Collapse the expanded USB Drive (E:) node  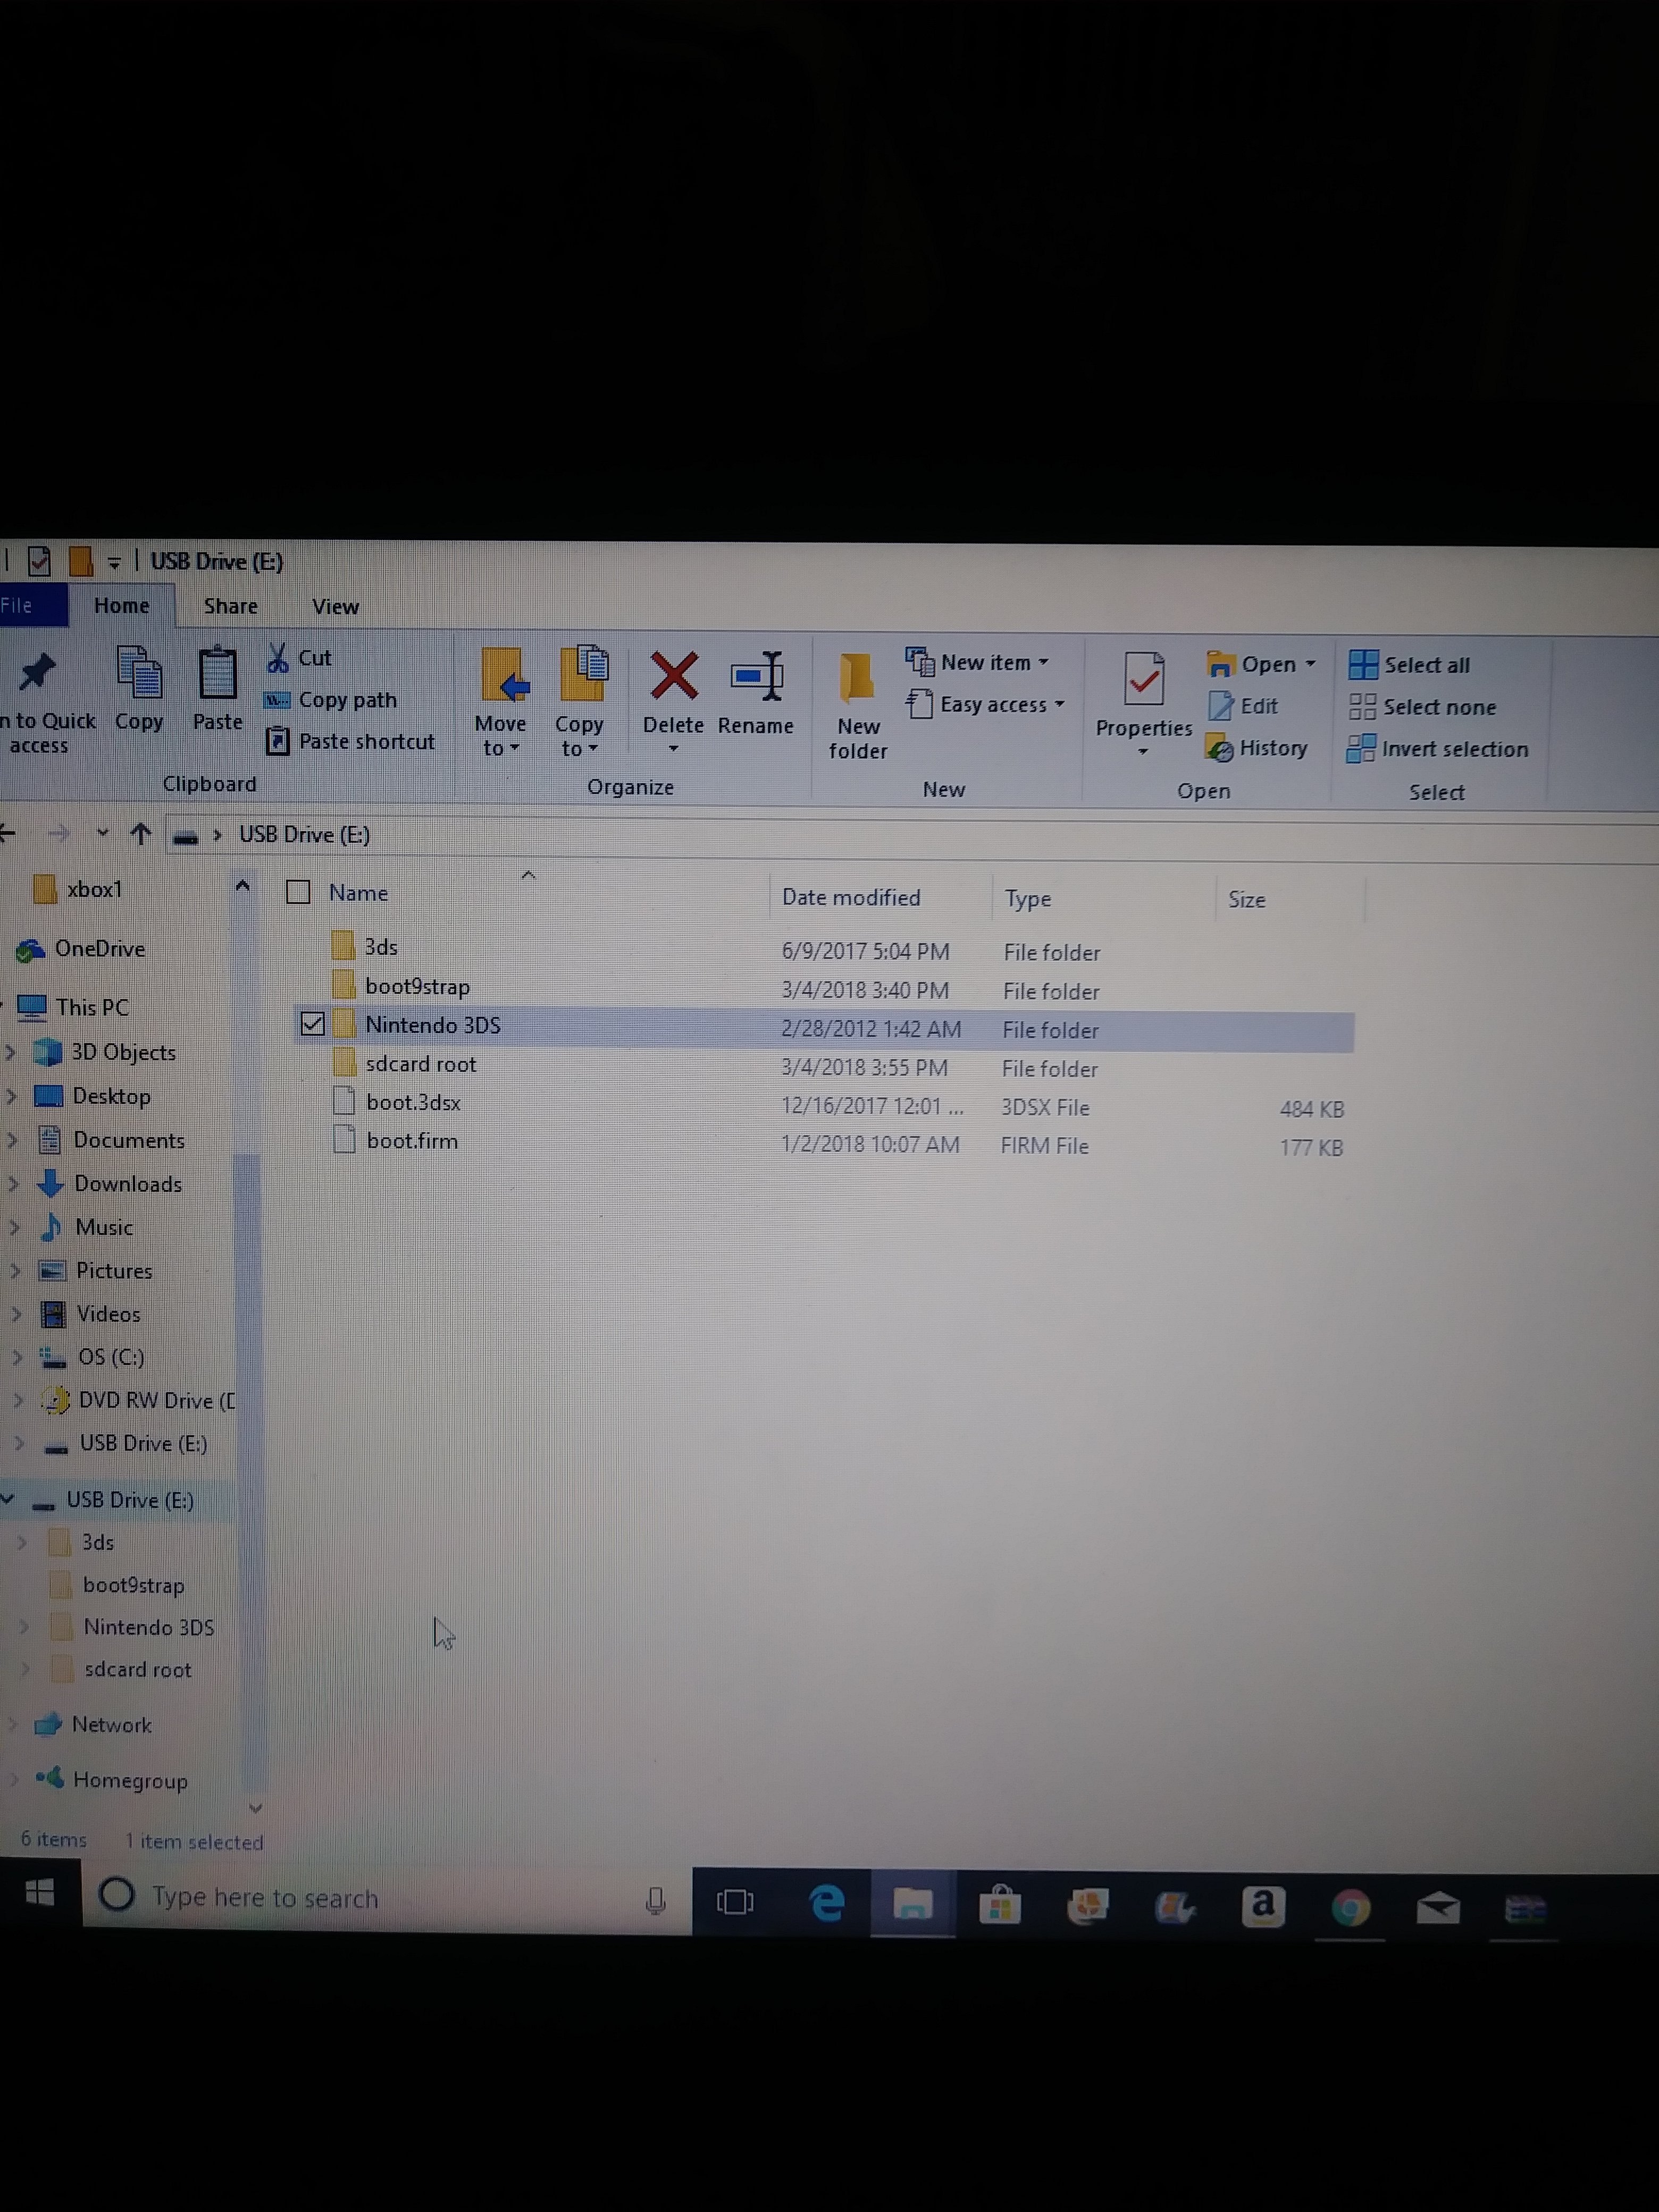8,1498
